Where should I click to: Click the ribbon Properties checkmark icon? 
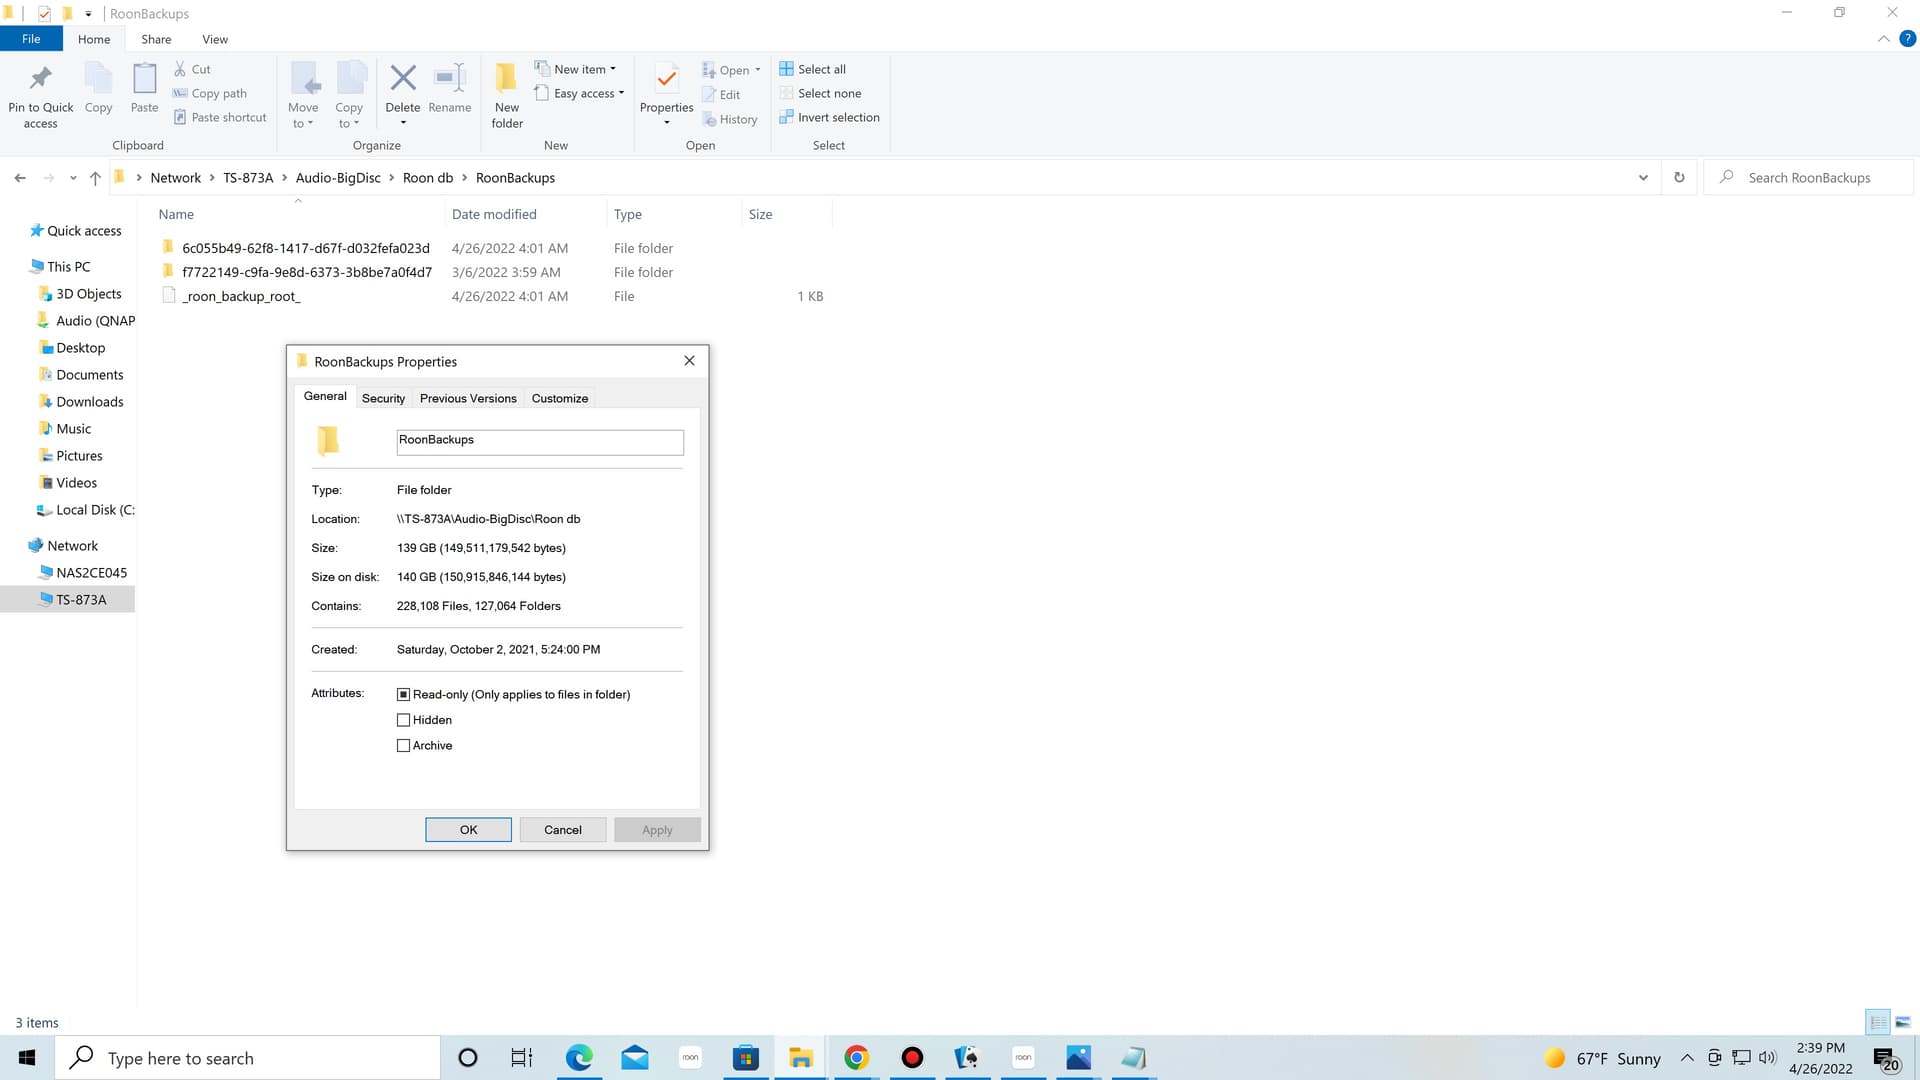coord(666,78)
